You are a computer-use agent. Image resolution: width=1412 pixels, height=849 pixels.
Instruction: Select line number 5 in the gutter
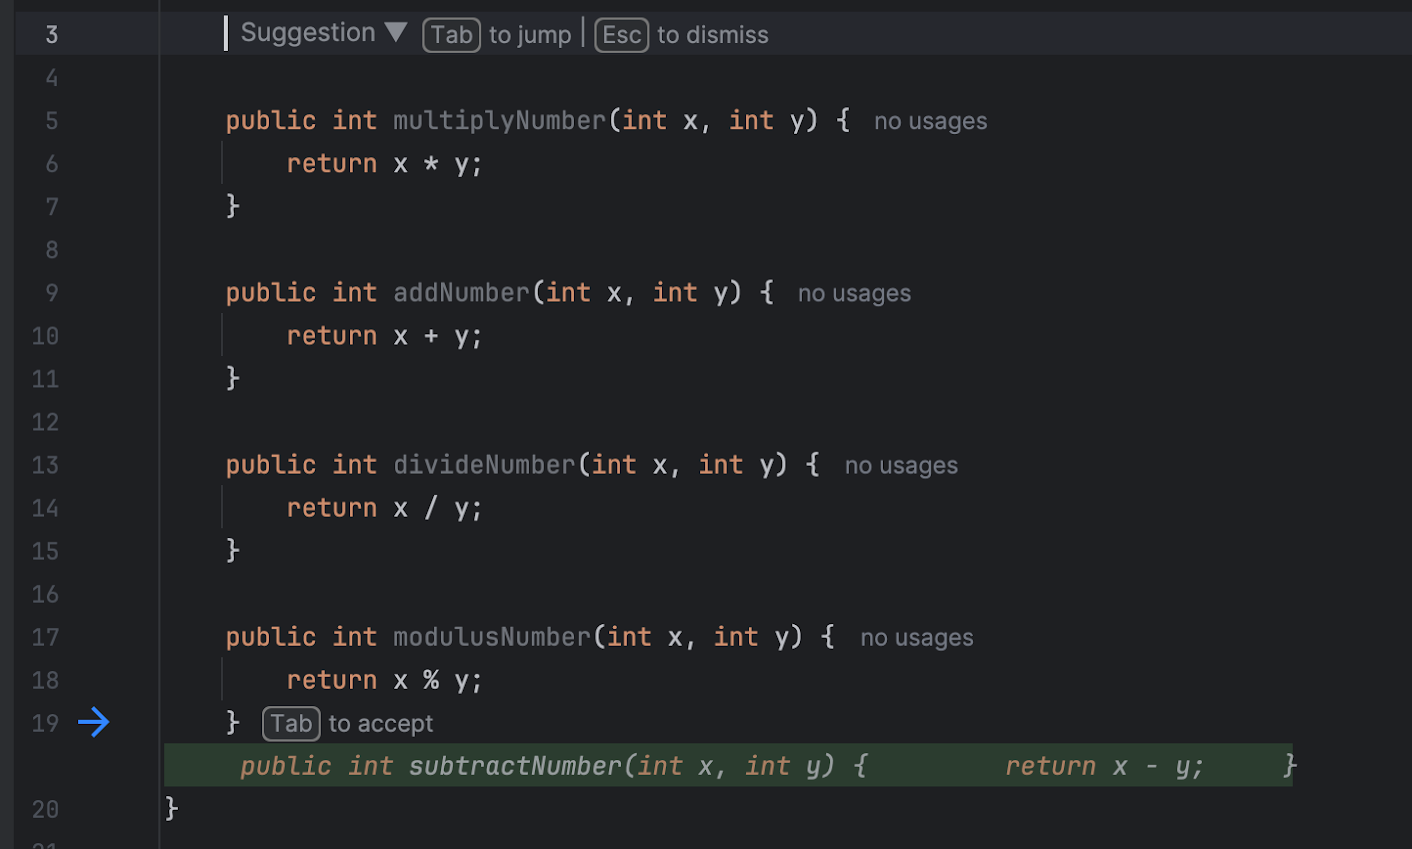click(51, 121)
